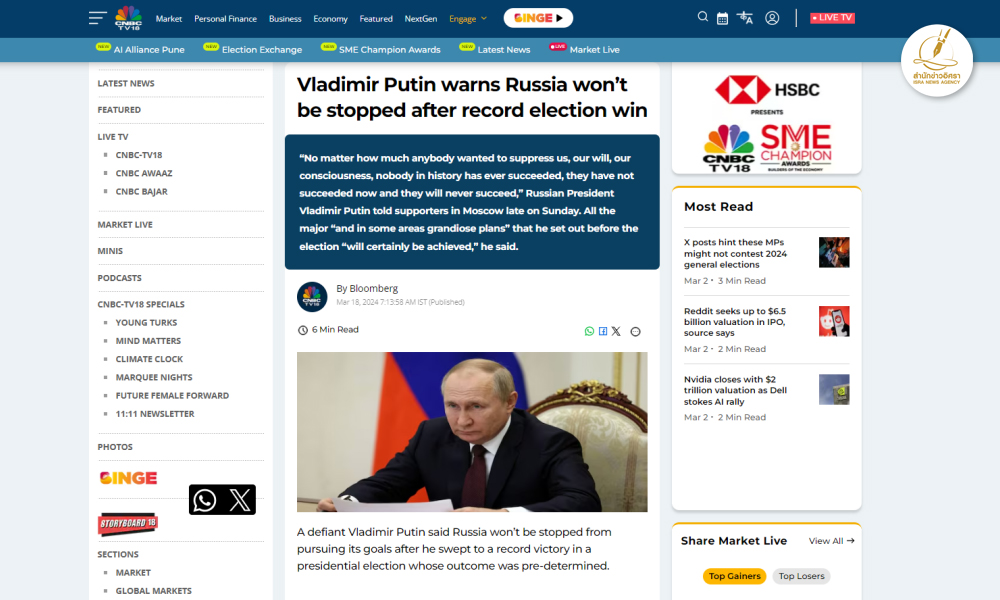
Task: Click the LIVE TV button
Action: coord(832,18)
